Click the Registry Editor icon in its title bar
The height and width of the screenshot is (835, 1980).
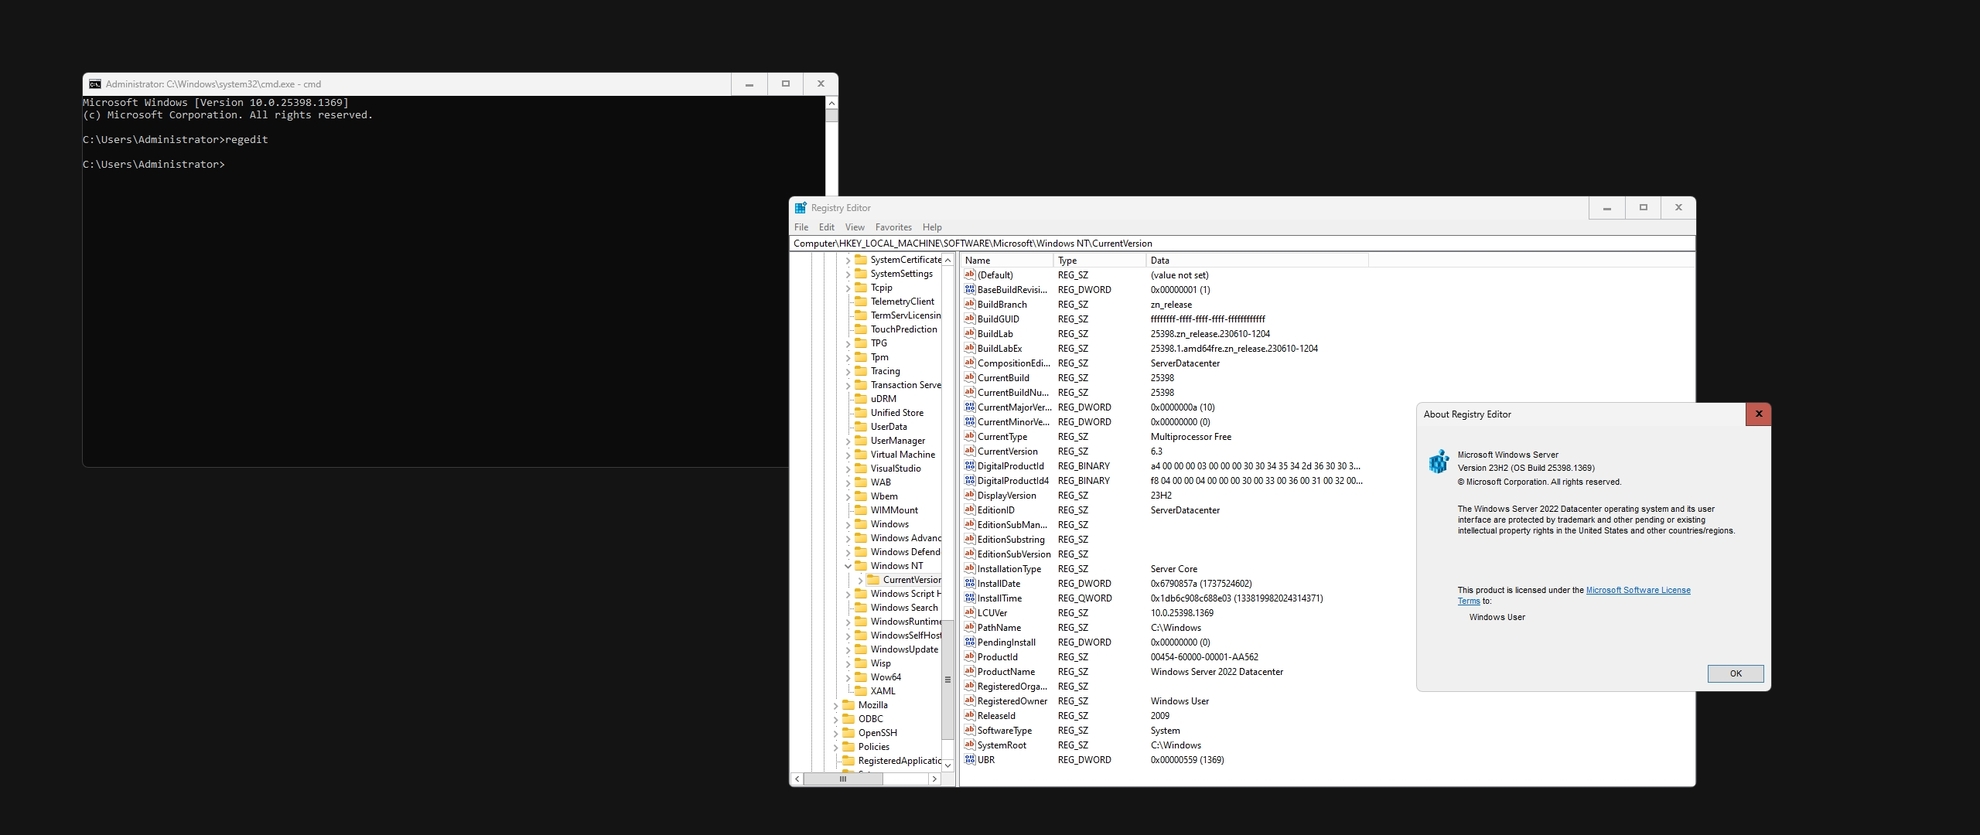point(800,208)
